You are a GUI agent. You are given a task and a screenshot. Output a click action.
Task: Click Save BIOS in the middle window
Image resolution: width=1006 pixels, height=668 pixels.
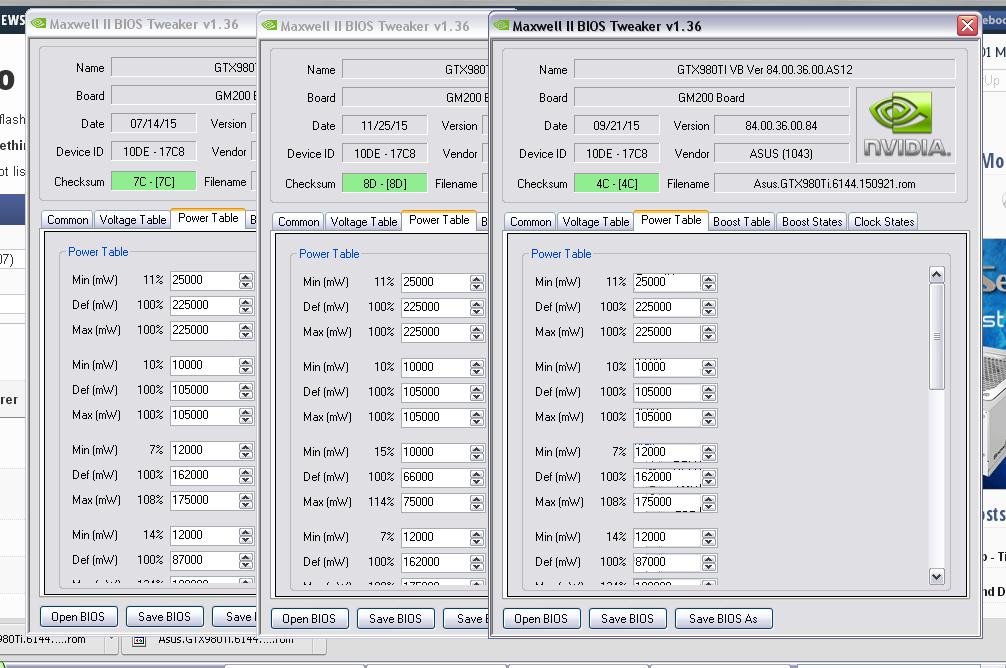click(x=395, y=619)
